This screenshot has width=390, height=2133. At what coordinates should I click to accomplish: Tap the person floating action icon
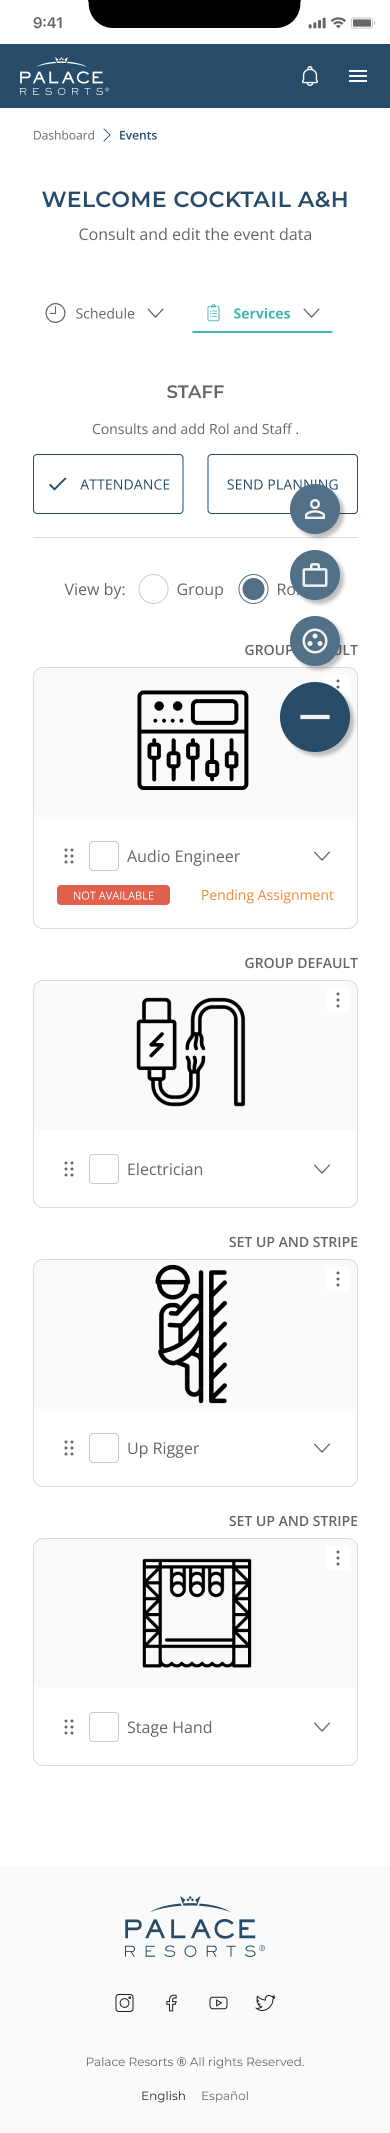[x=315, y=509]
